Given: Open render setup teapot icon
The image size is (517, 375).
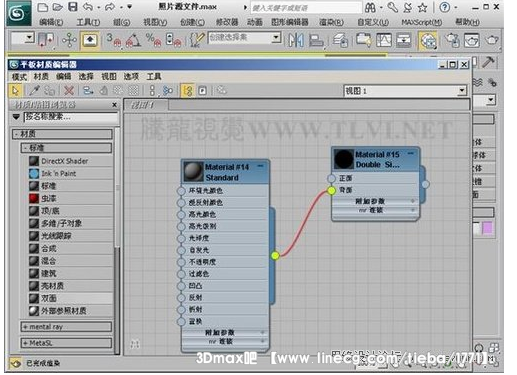Looking at the screenshot, I should [452, 40].
